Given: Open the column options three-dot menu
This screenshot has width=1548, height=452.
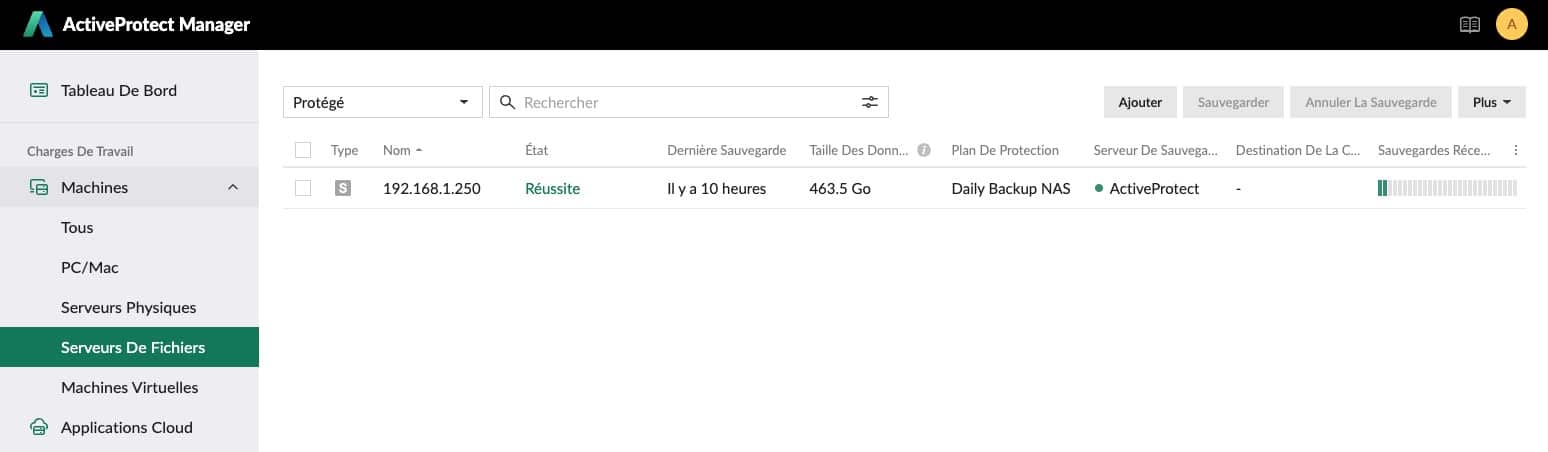Looking at the screenshot, I should 1516,150.
